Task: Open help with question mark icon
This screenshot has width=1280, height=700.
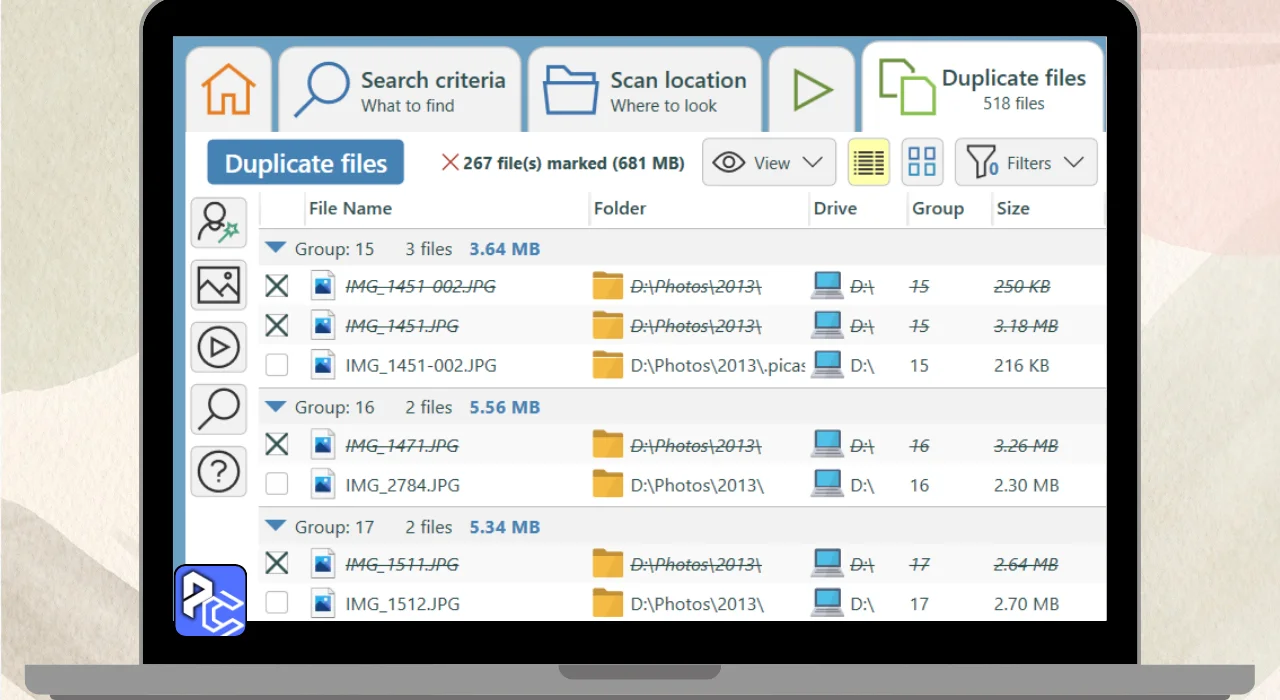Action: coord(218,472)
